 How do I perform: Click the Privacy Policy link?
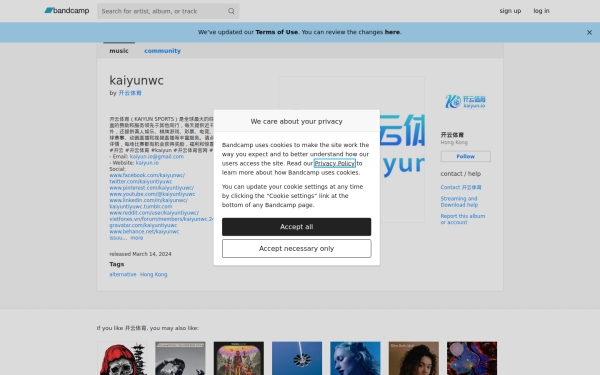[x=335, y=163]
